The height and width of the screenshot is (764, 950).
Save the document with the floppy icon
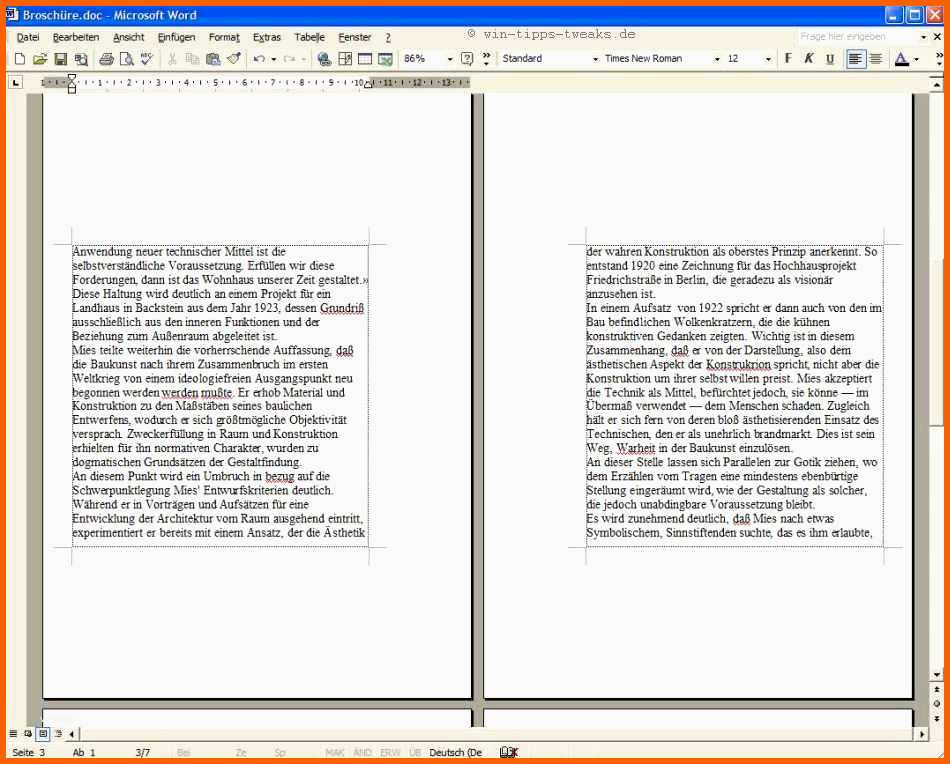(61, 59)
